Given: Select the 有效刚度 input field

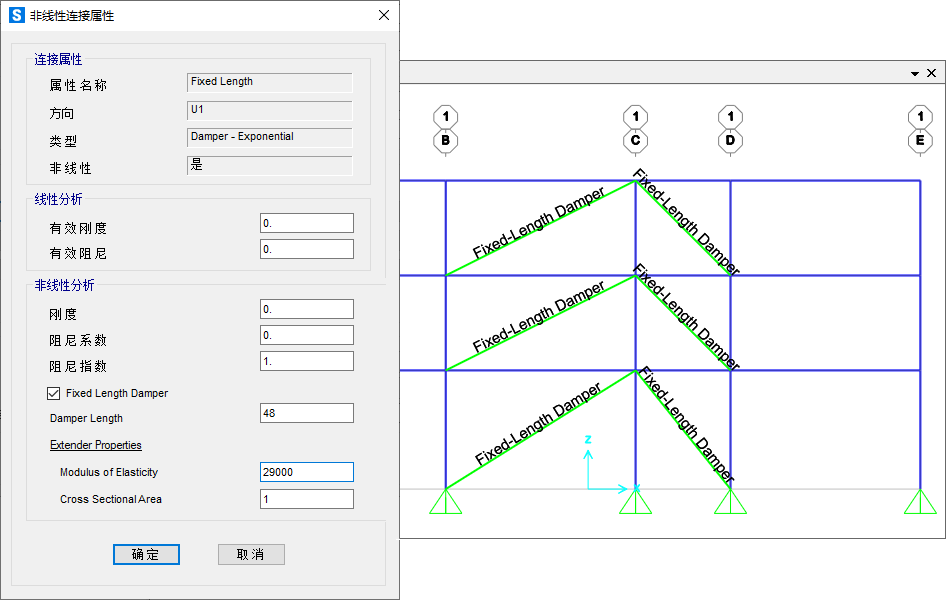Looking at the screenshot, I should tap(306, 223).
